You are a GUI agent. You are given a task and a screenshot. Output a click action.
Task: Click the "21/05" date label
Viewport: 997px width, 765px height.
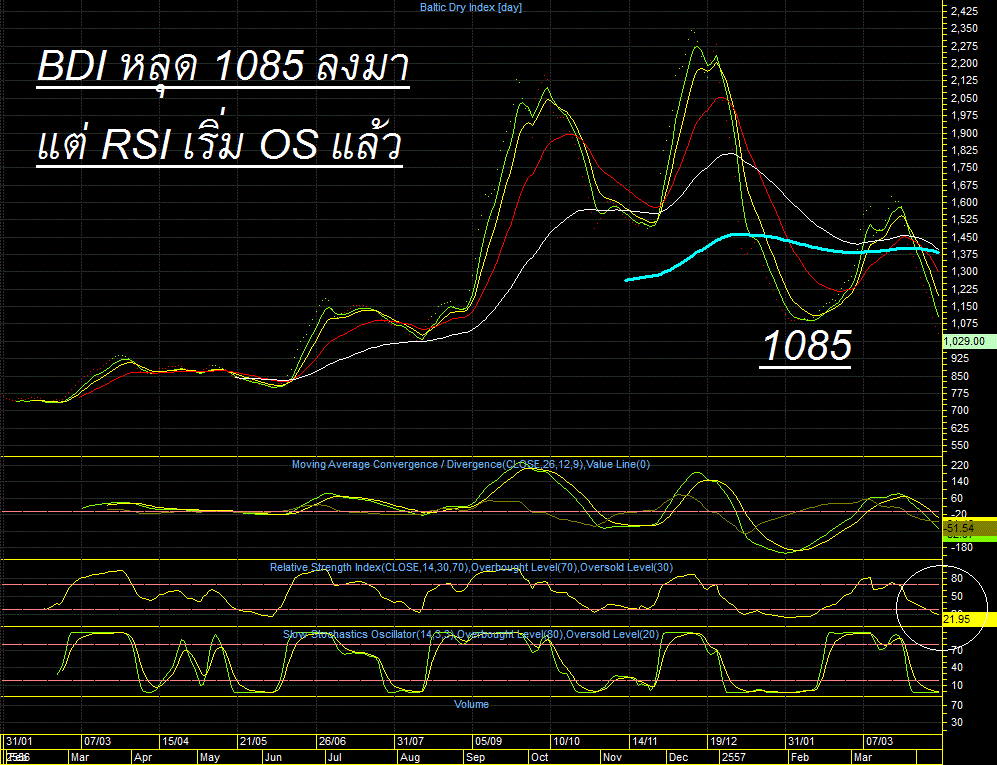click(254, 741)
